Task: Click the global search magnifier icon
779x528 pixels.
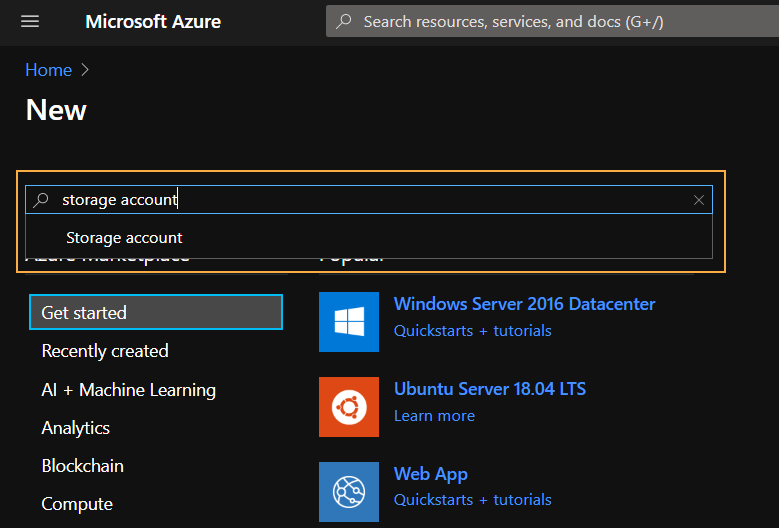Action: (x=343, y=21)
